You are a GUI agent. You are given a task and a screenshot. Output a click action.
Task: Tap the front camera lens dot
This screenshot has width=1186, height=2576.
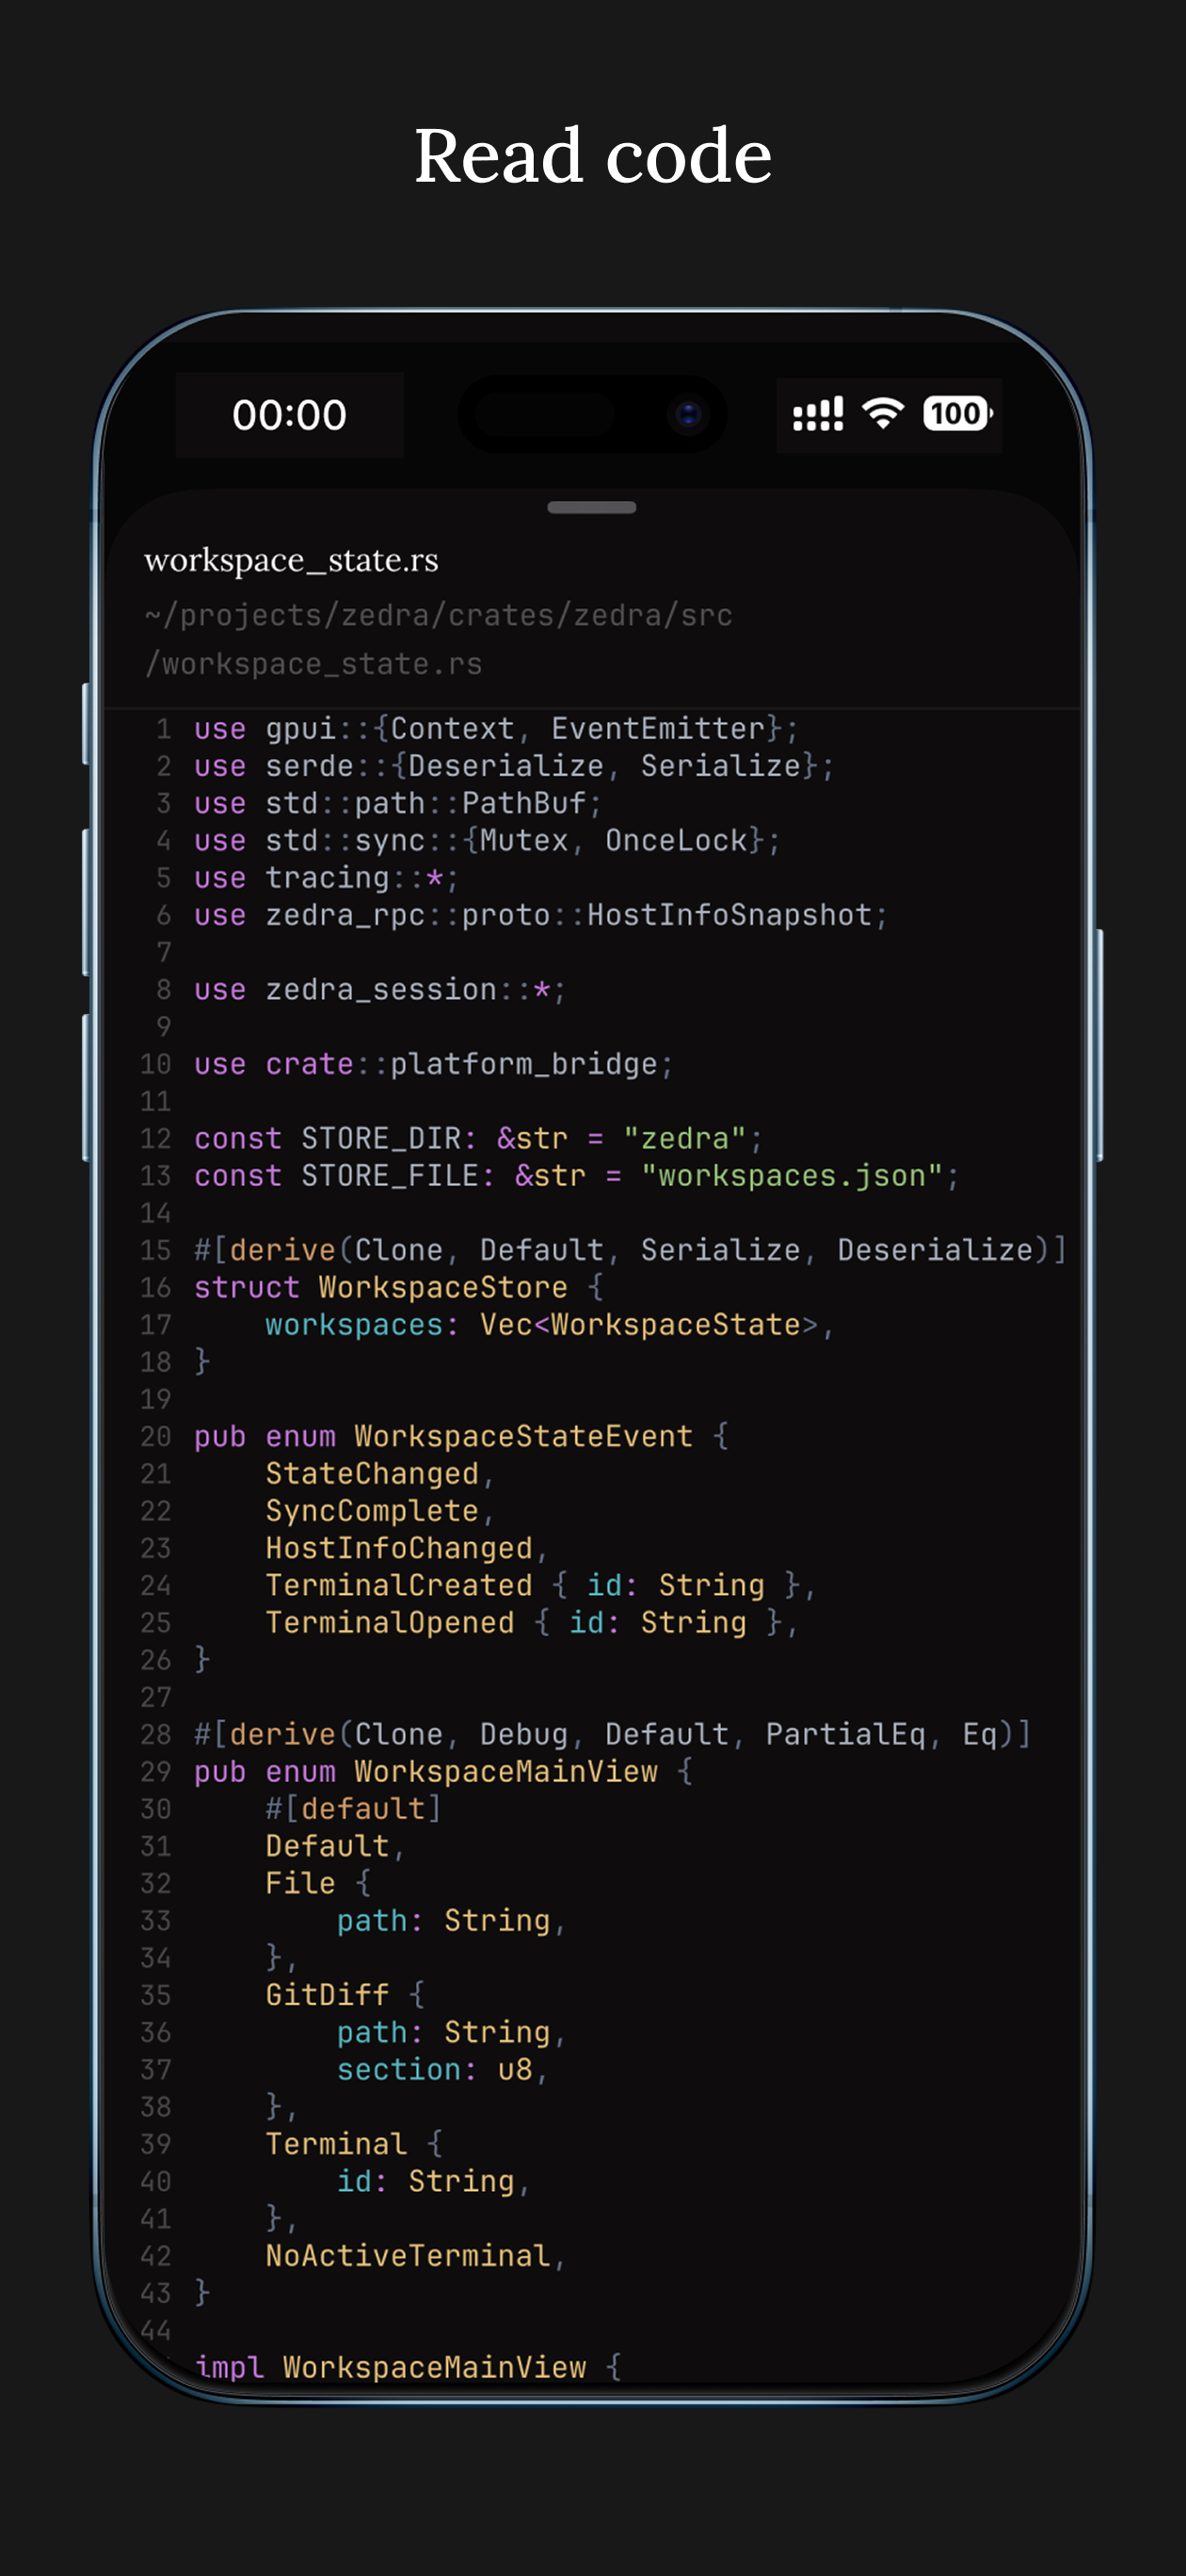(x=688, y=414)
